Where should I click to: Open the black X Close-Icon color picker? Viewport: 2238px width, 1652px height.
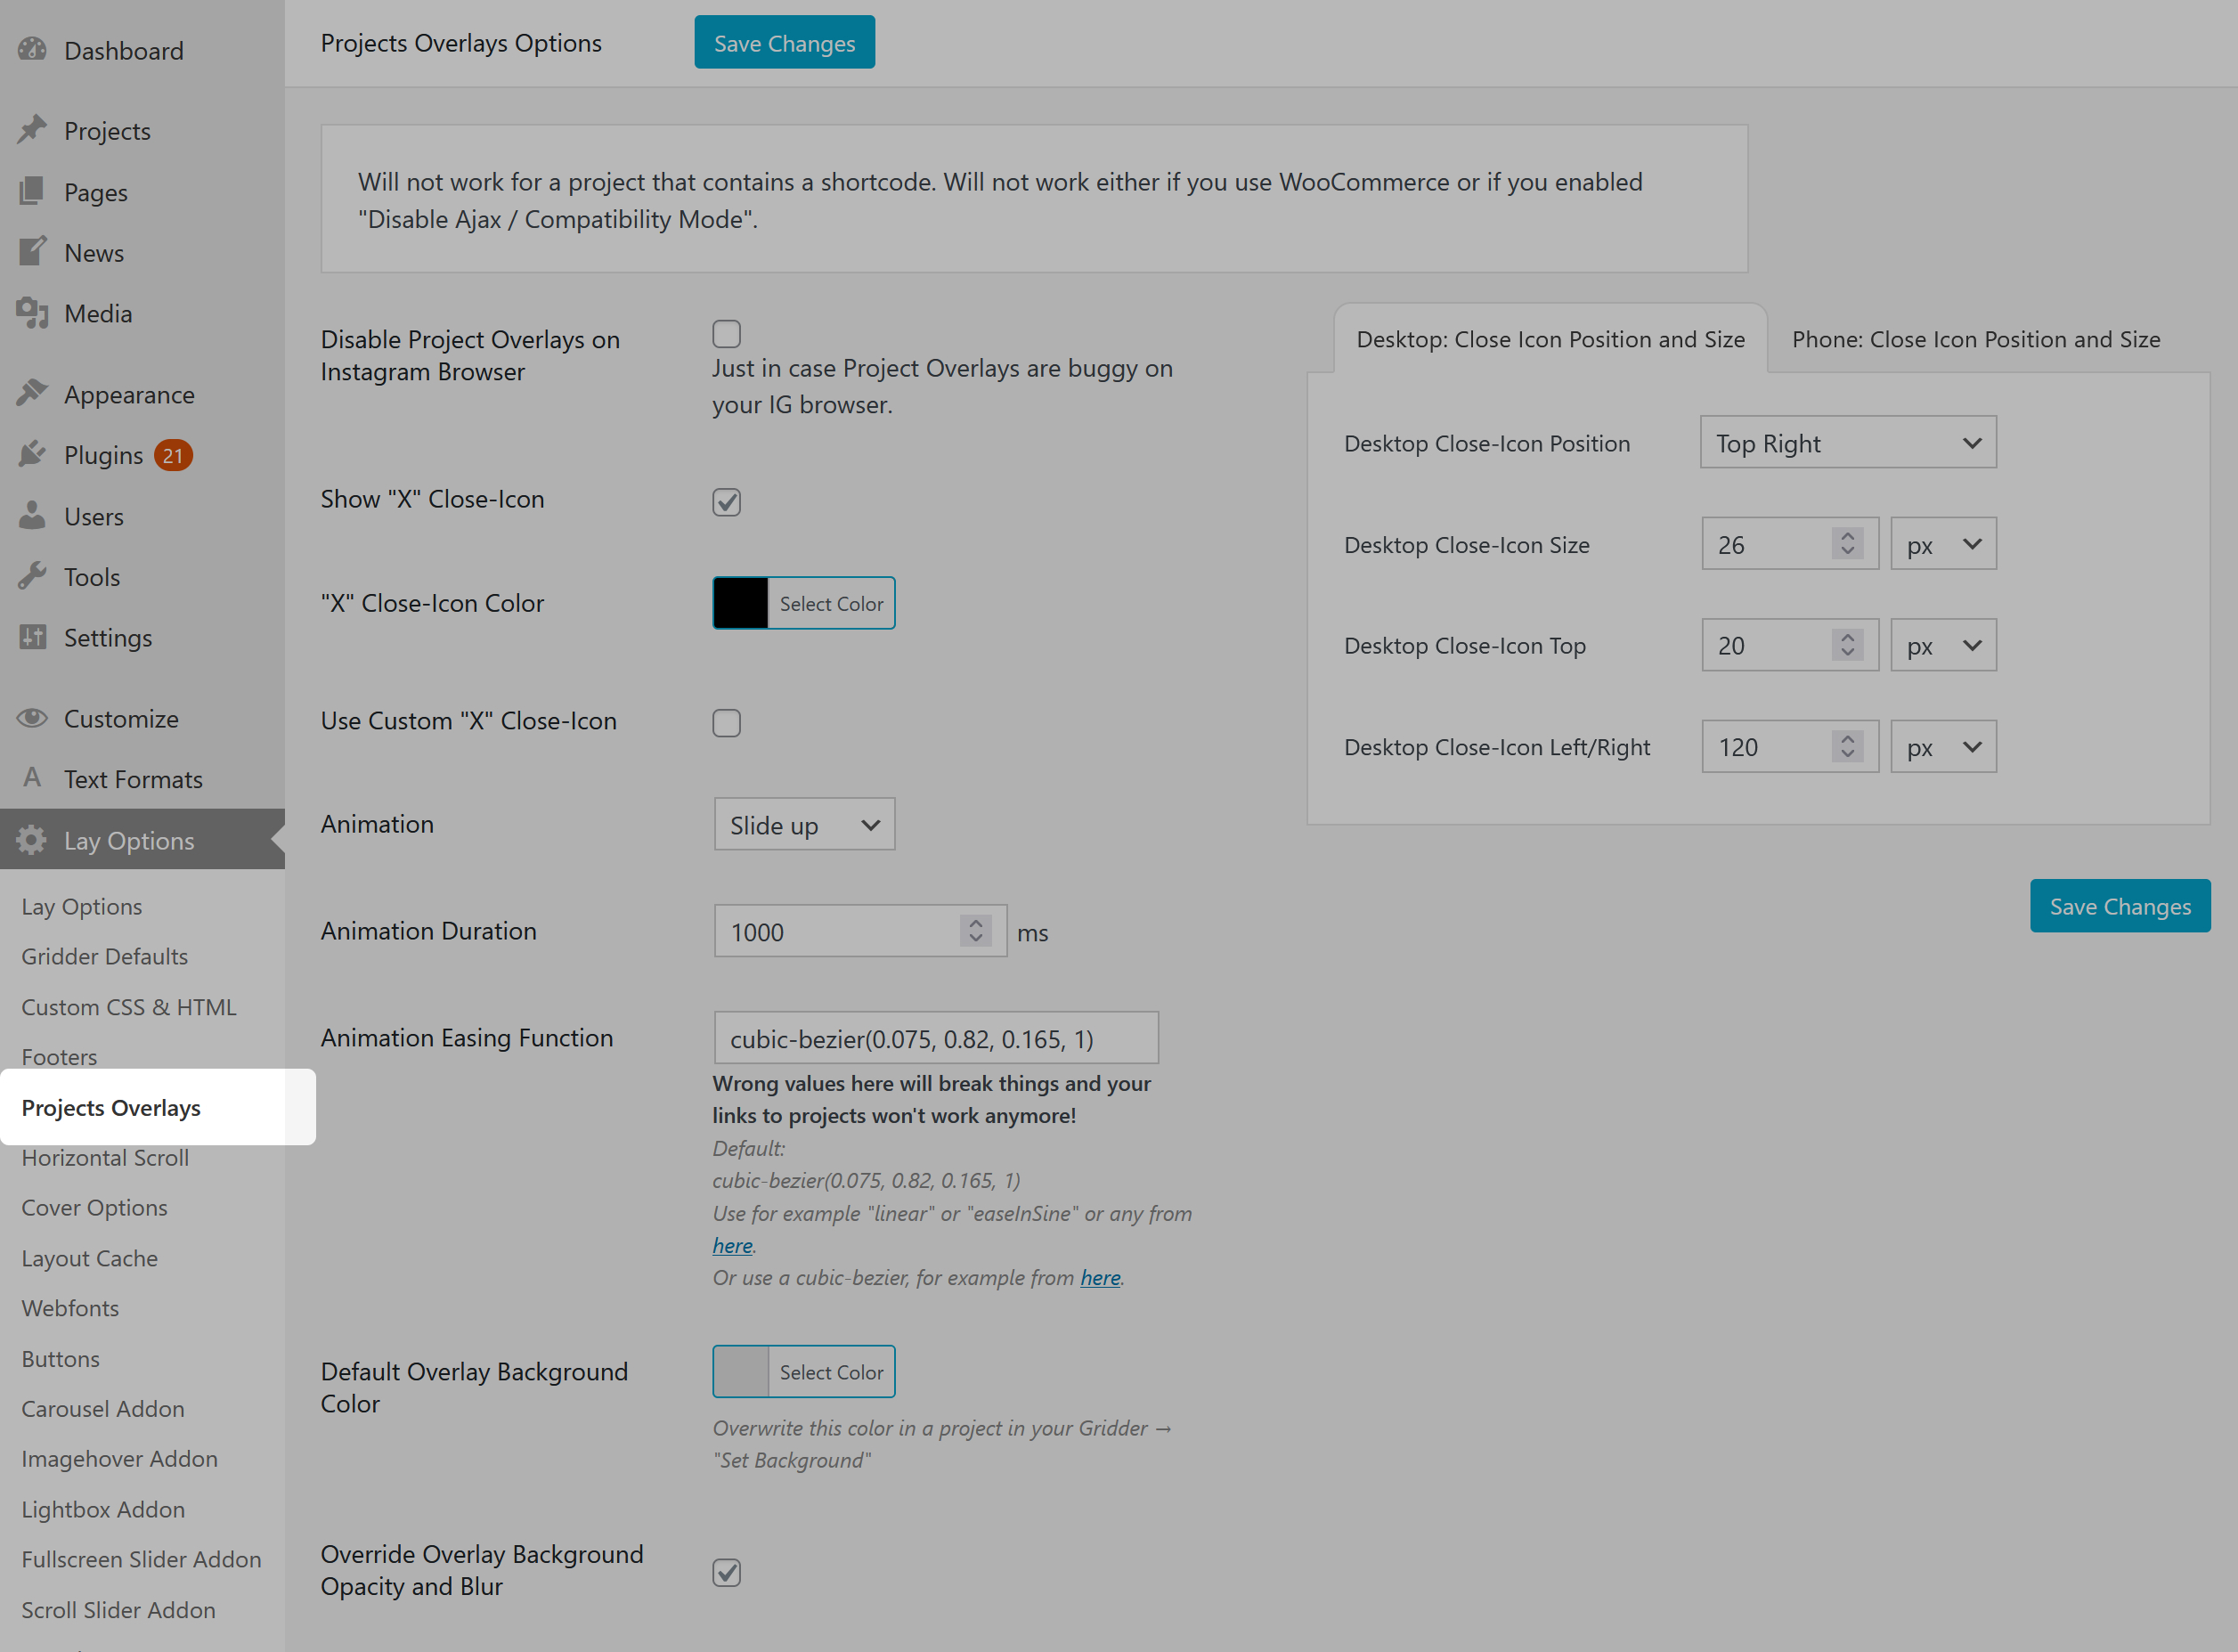click(x=740, y=602)
